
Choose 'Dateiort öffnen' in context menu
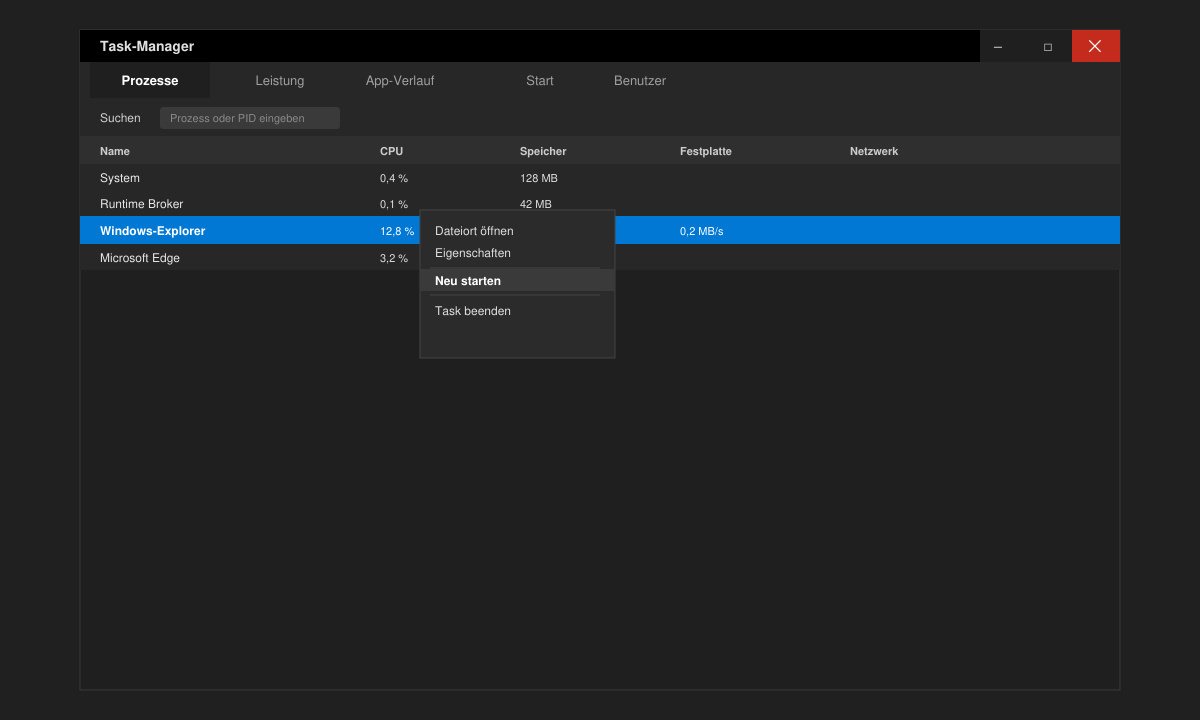click(x=517, y=231)
